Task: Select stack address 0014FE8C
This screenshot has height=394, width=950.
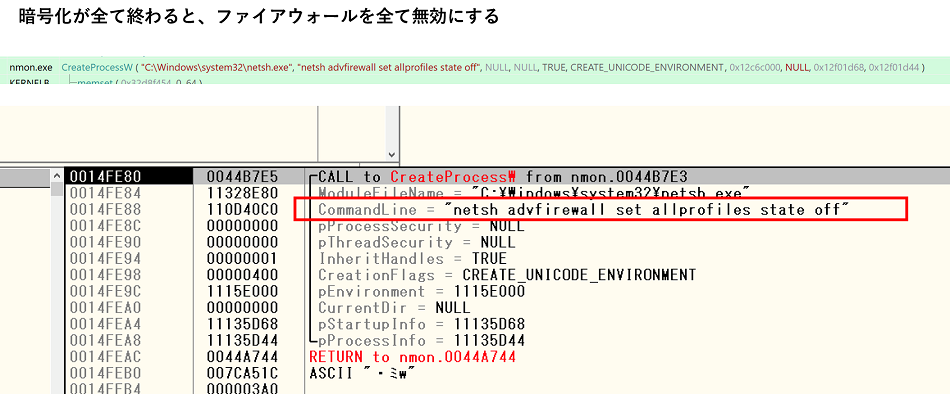Action: 105,226
